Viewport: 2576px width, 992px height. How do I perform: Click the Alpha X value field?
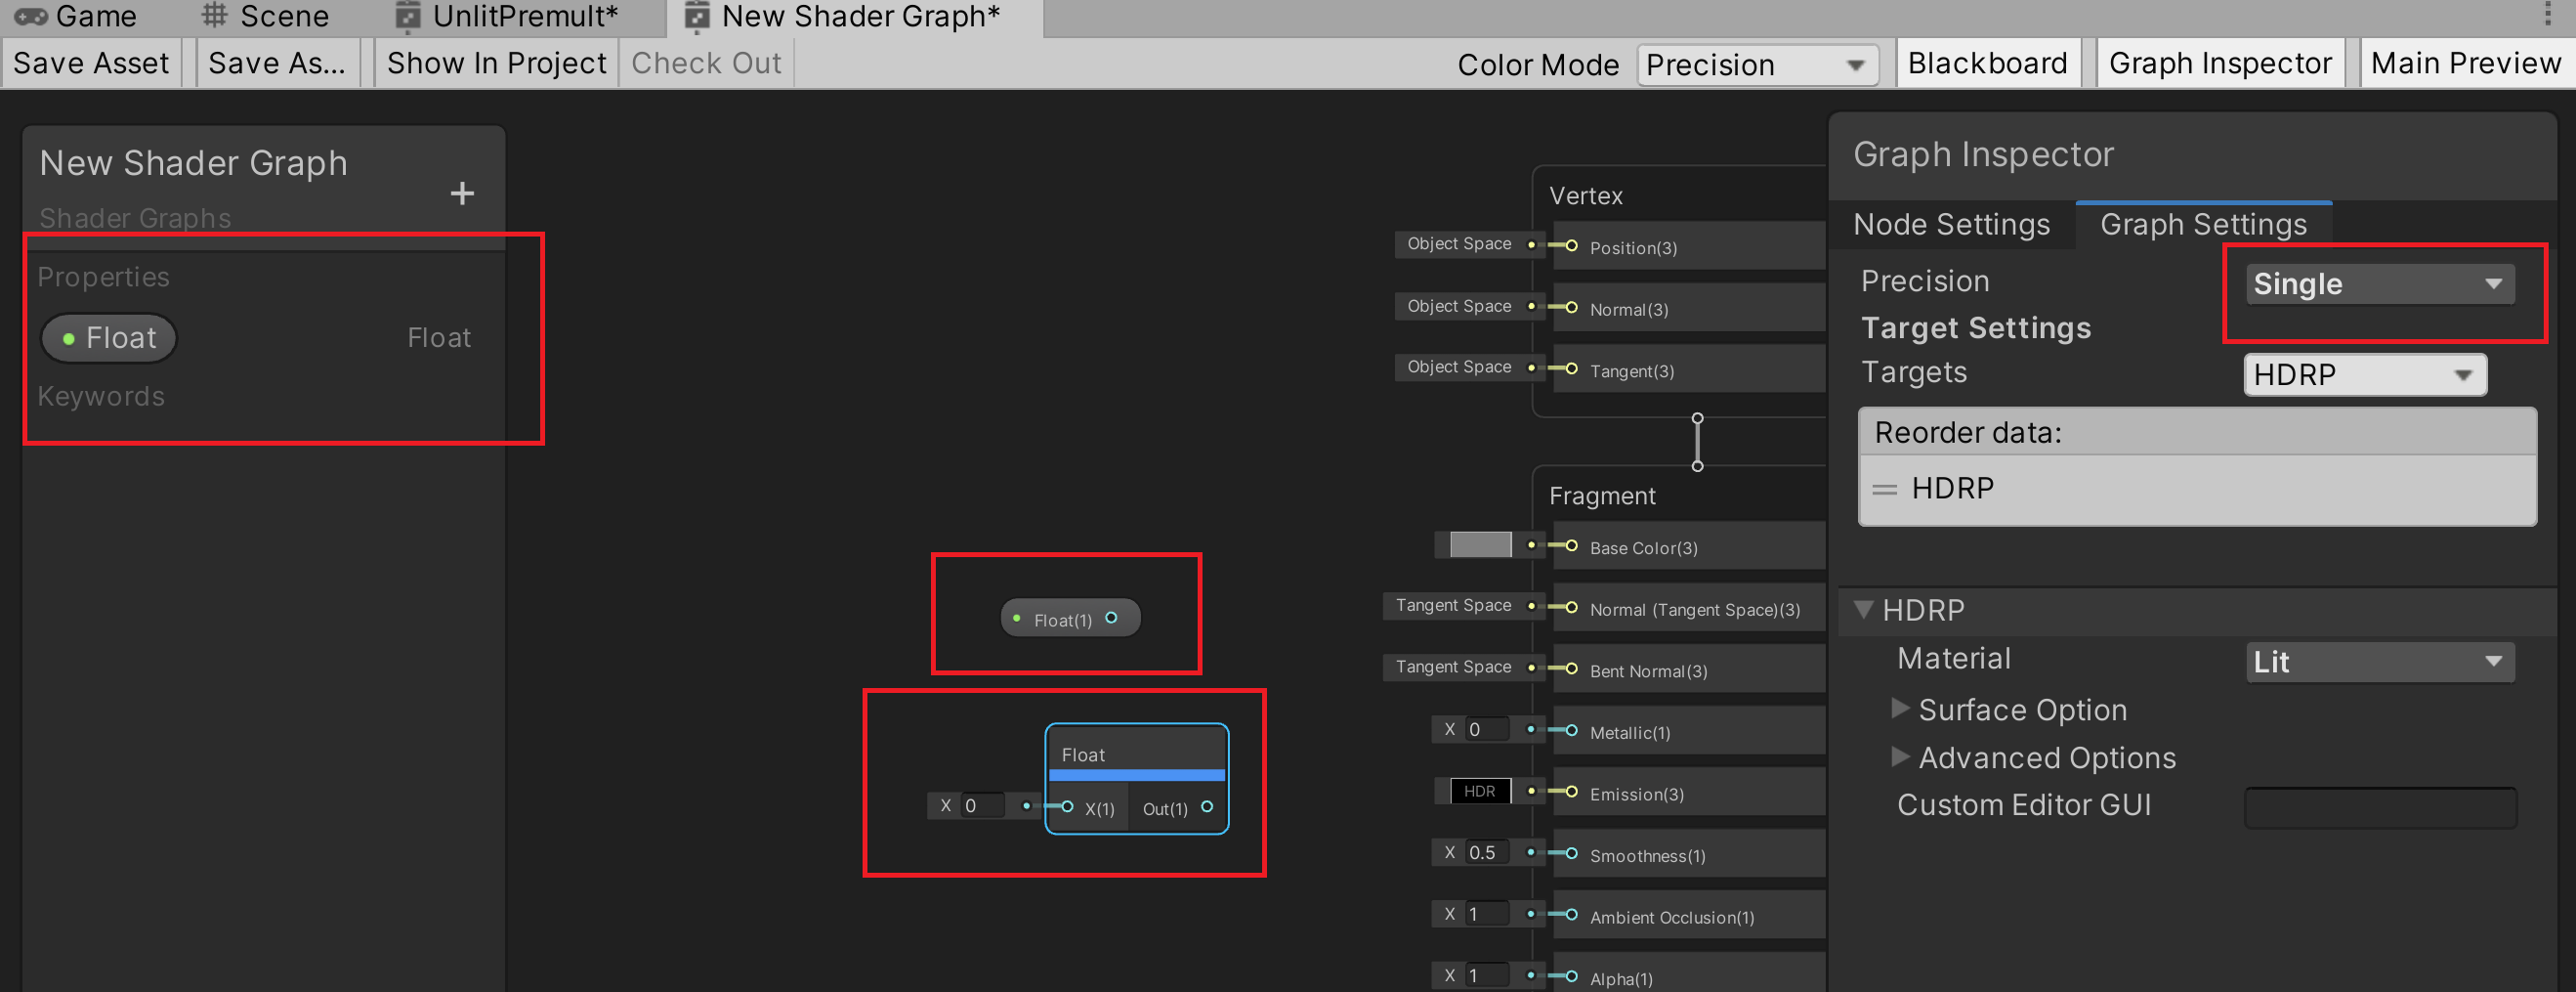1486,975
